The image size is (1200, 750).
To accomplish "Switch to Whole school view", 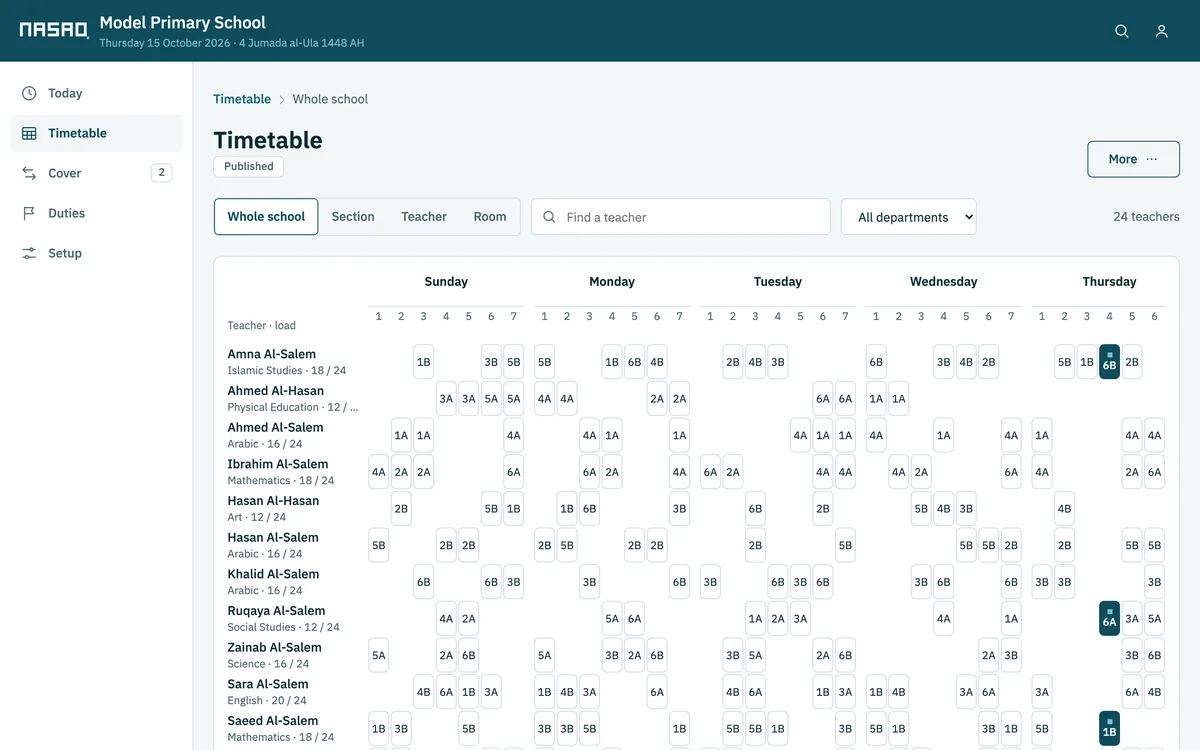I will 266,216.
